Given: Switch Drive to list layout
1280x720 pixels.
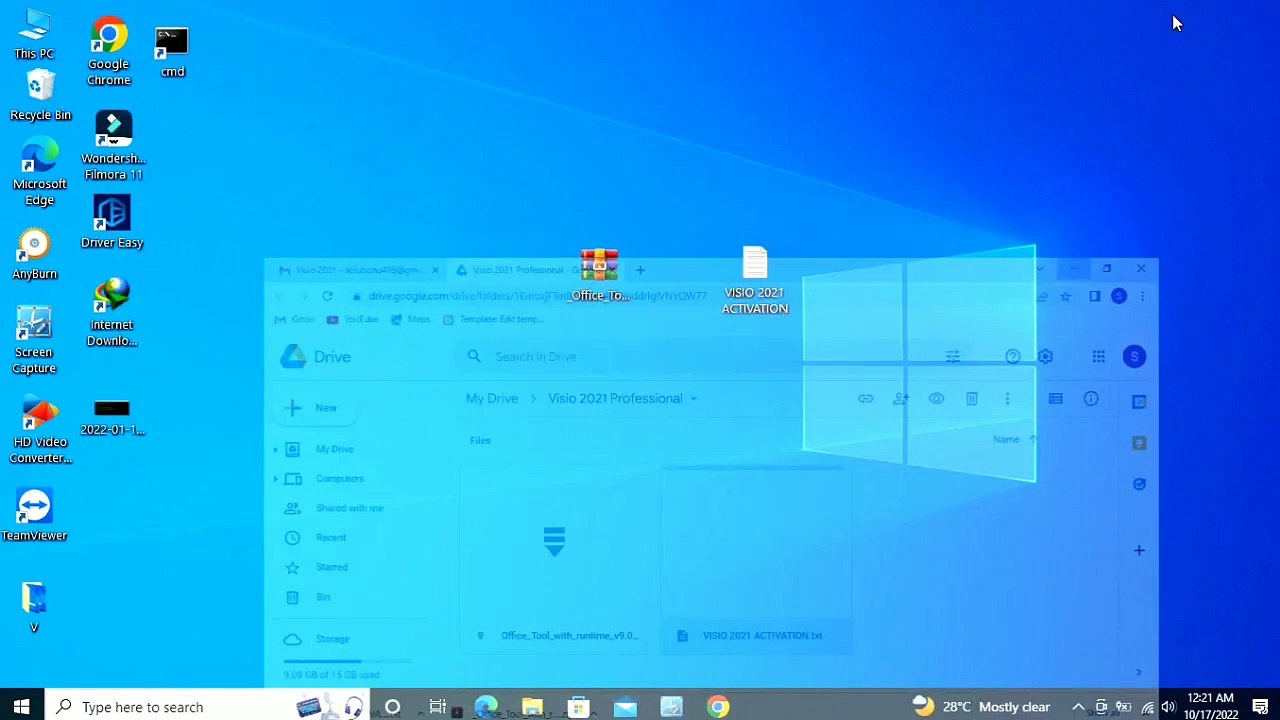Looking at the screenshot, I should (x=1055, y=399).
